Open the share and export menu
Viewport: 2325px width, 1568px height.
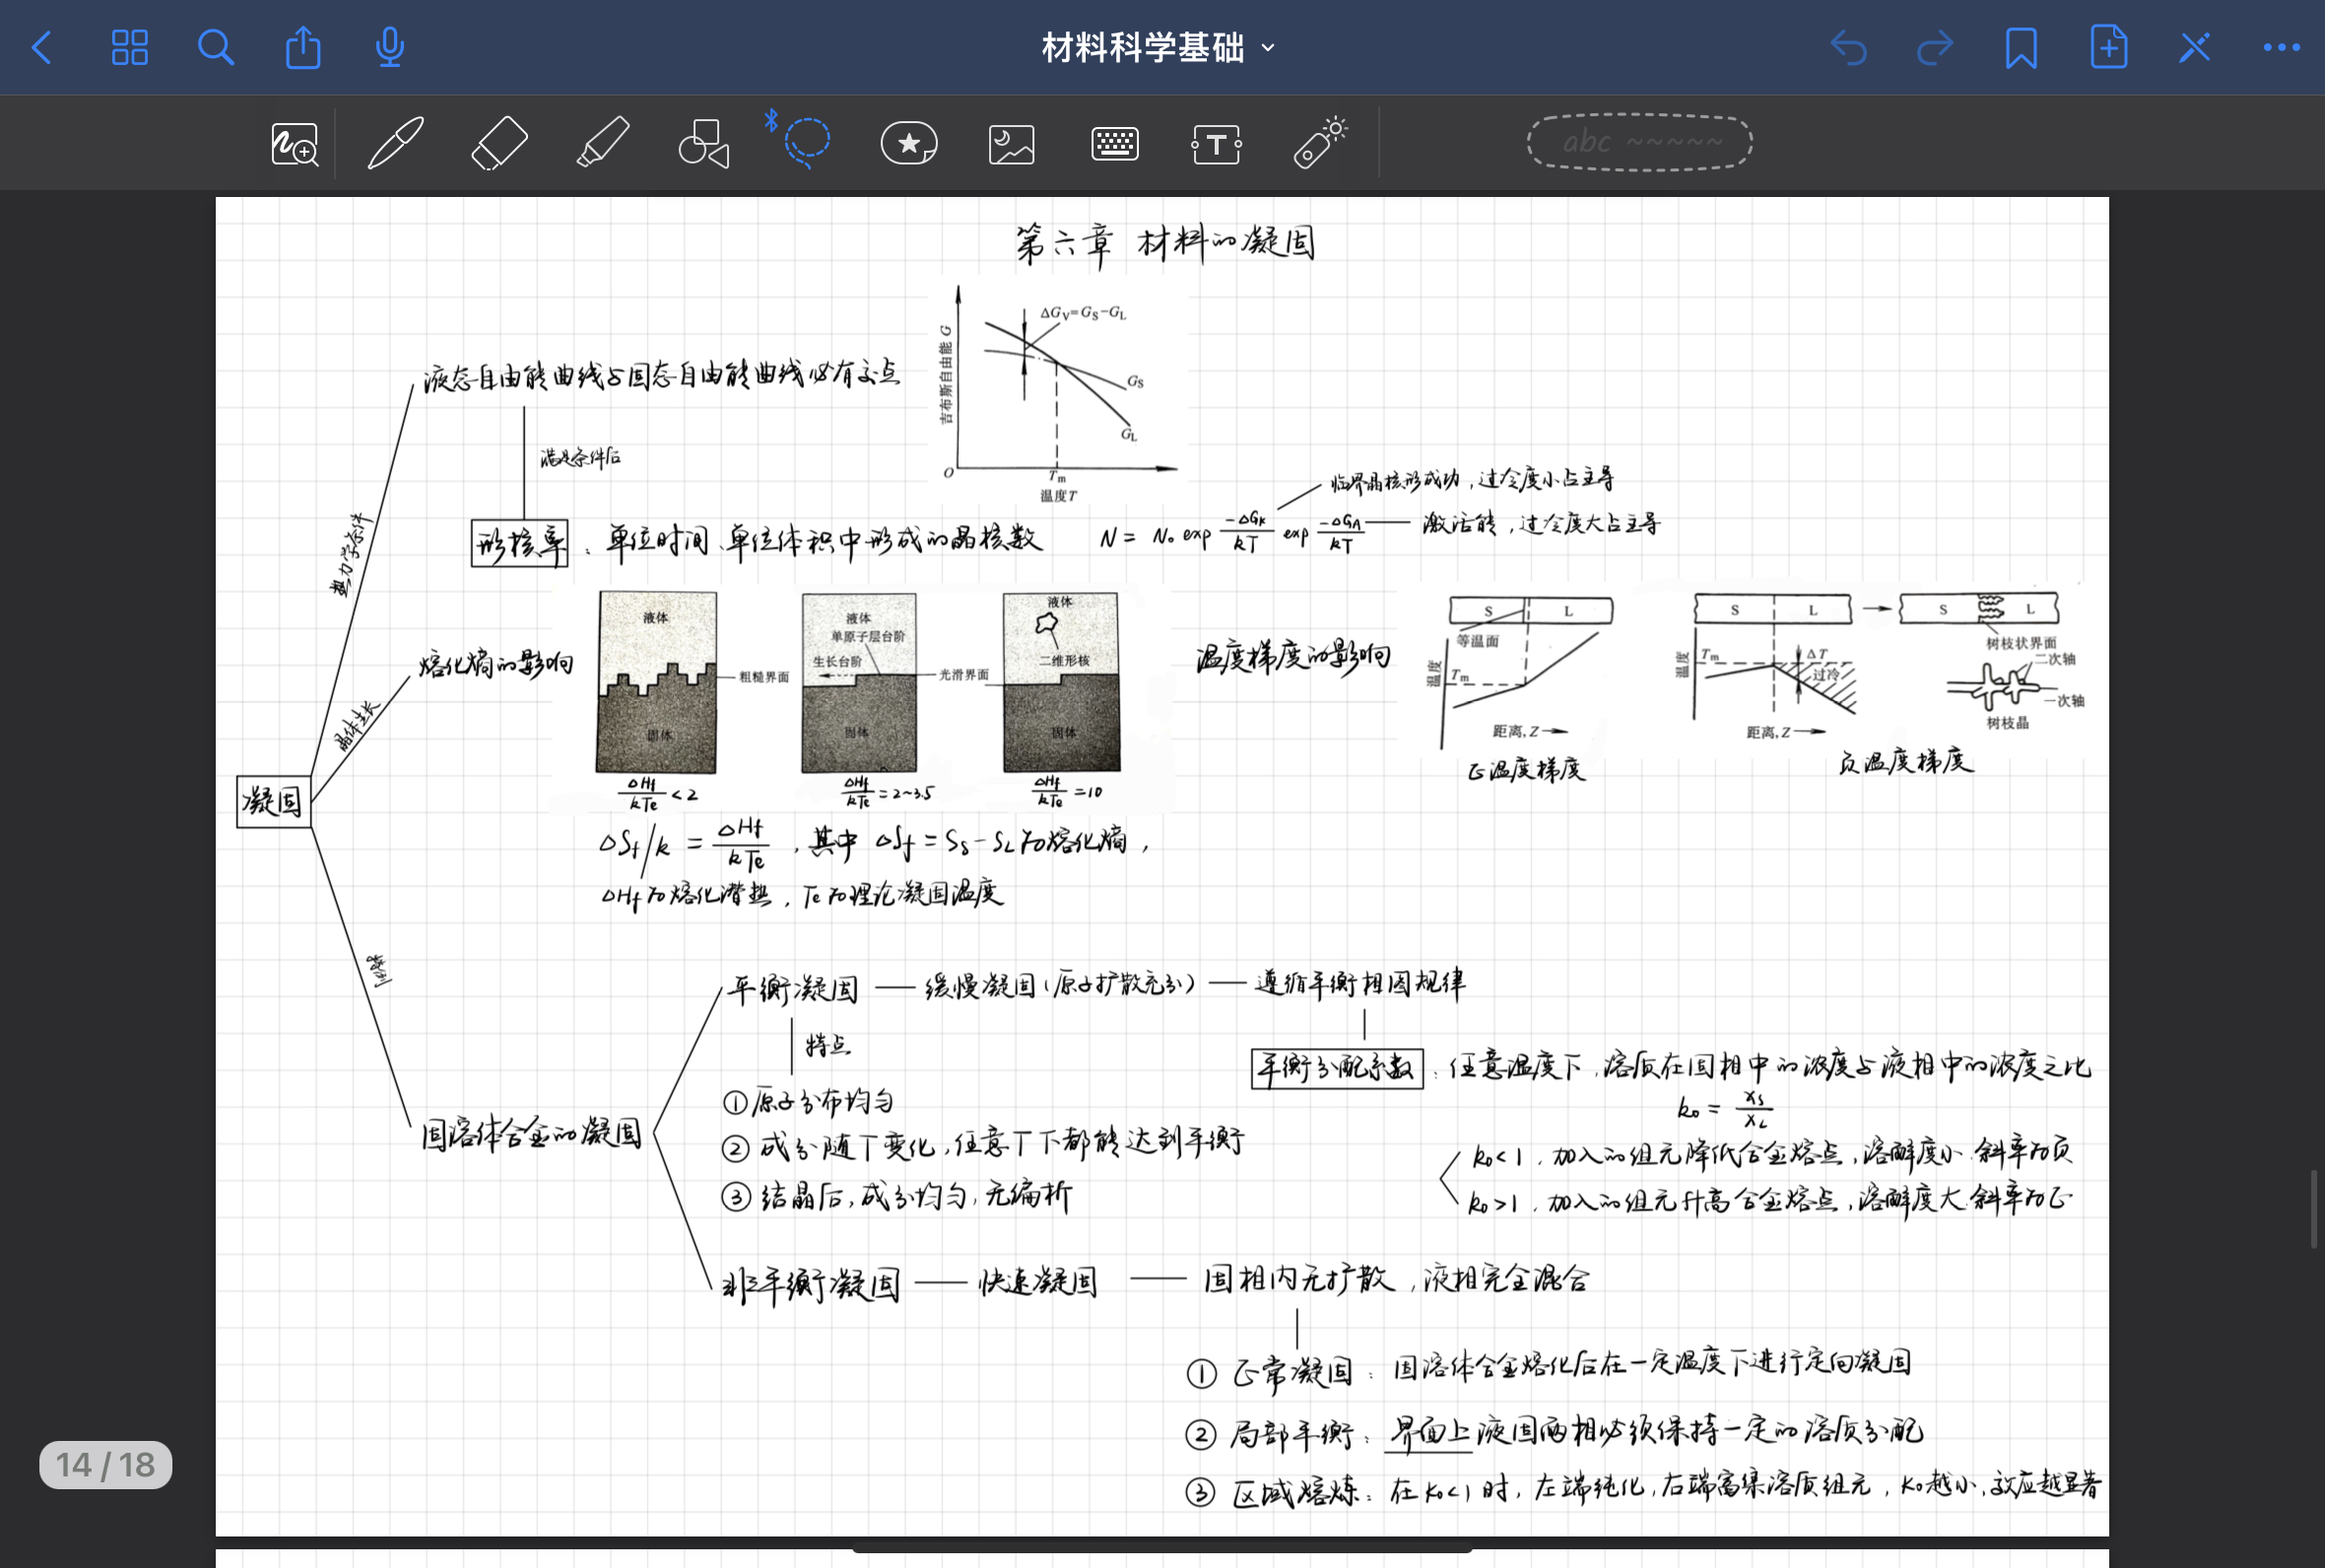(303, 47)
